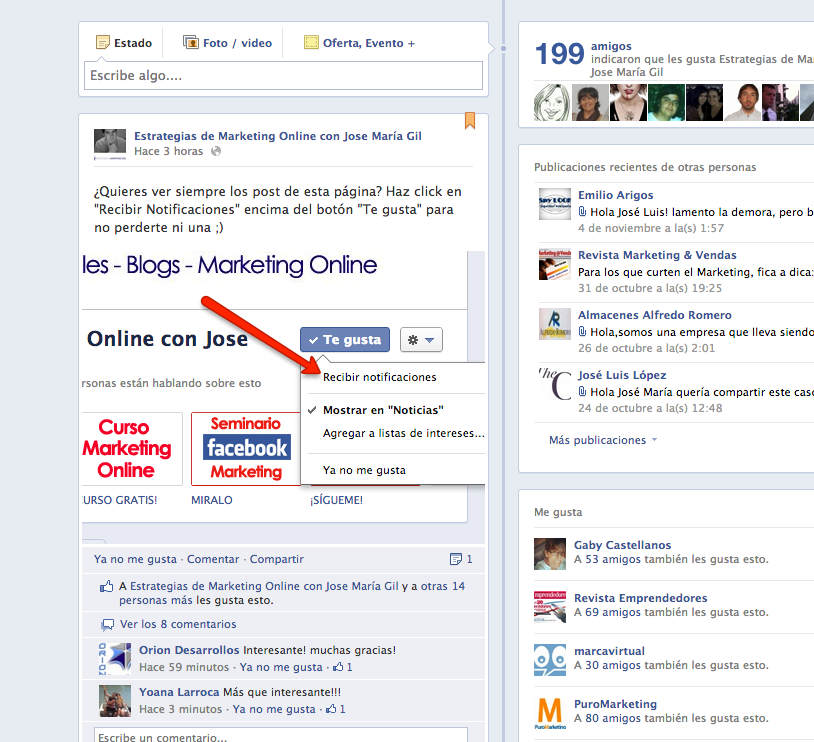Expand 'Ver los 8 comentarios'
The height and width of the screenshot is (742, 814).
(178, 624)
